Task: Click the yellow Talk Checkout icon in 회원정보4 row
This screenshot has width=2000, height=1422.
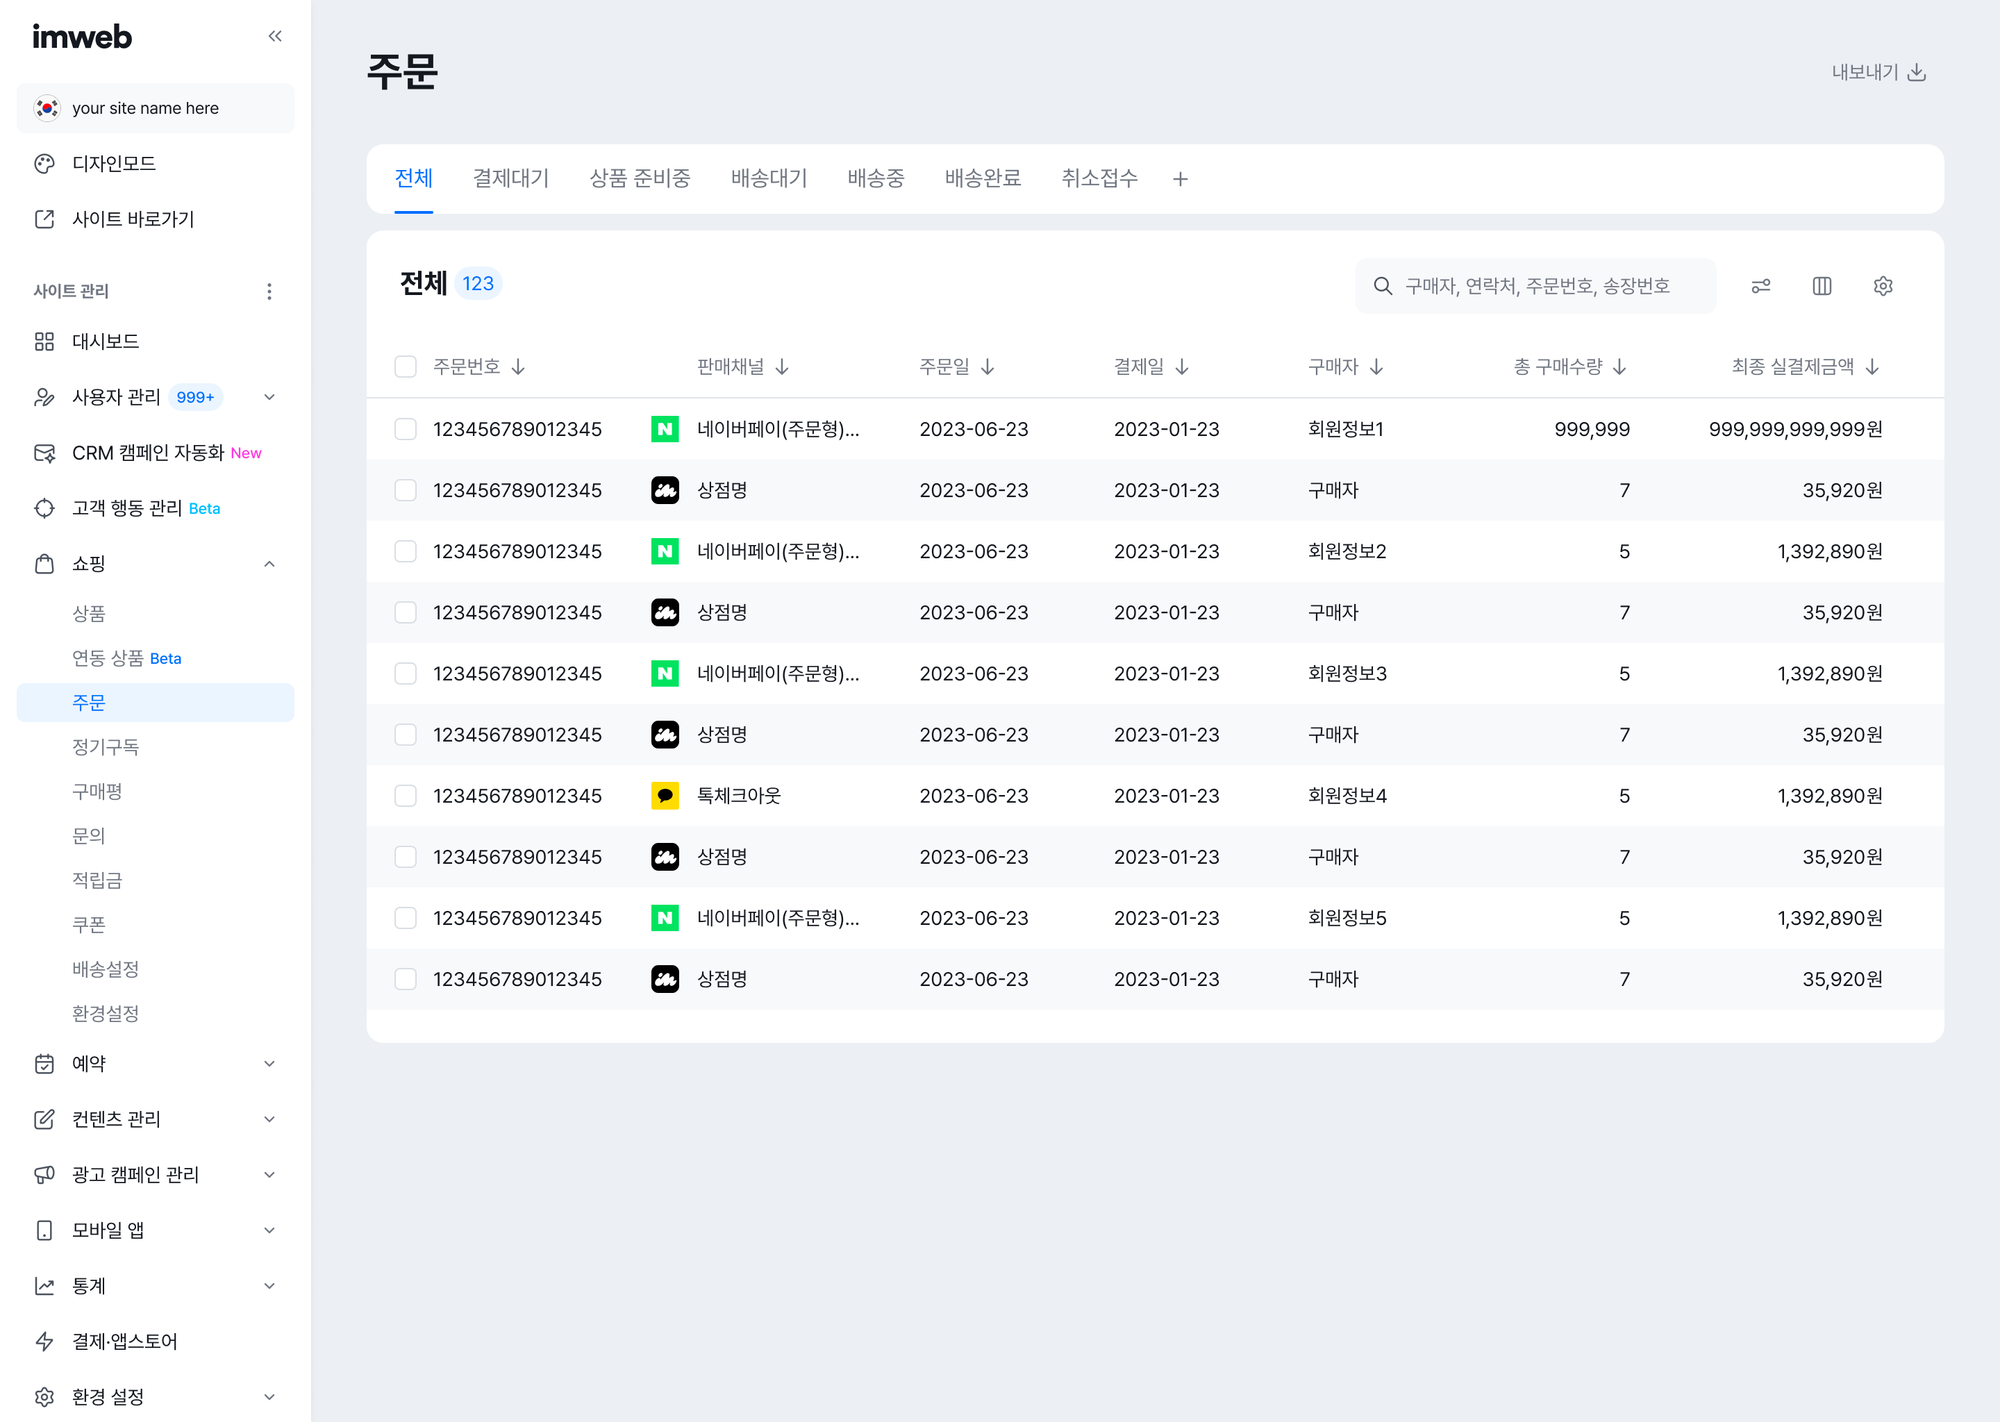Action: [665, 796]
